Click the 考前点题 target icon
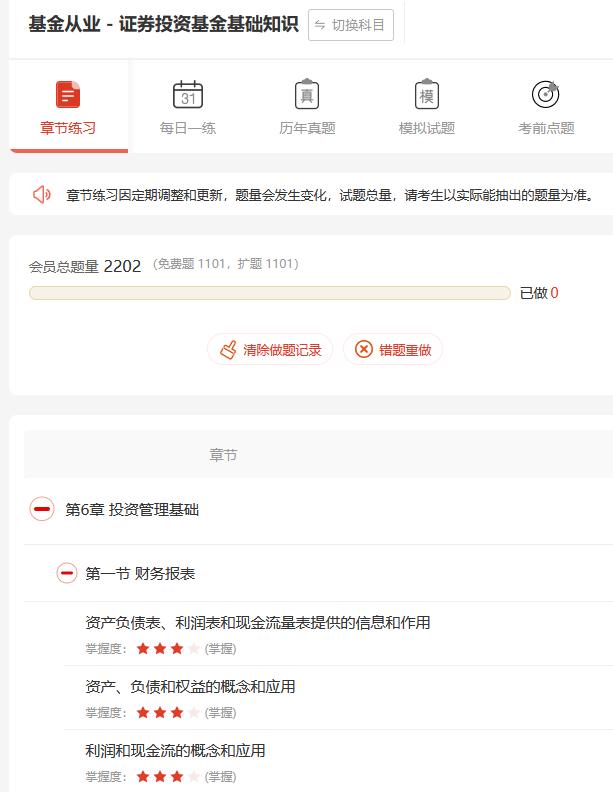This screenshot has width=613, height=792. coord(546,95)
